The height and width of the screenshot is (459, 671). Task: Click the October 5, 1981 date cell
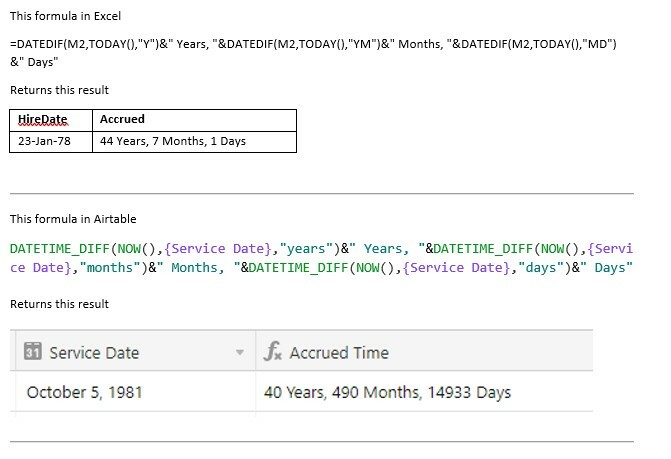point(135,392)
